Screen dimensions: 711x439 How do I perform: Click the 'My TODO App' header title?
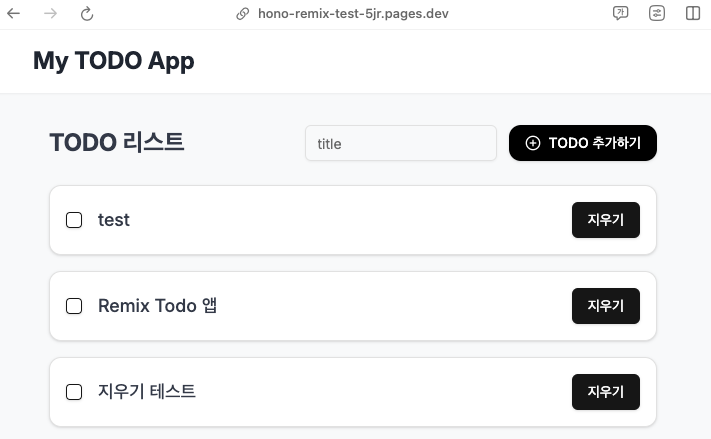[x=114, y=61]
